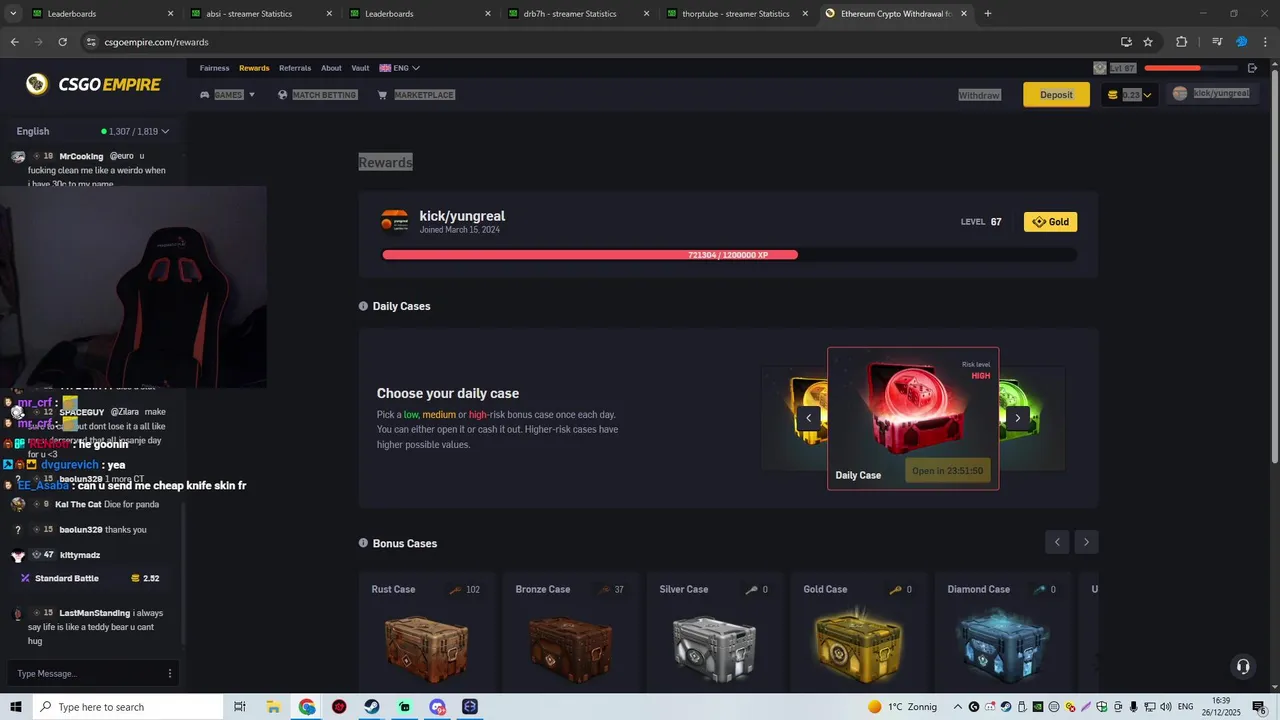Image resolution: width=1280 pixels, height=720 pixels.
Task: Click the Windows Start button
Action: (15, 707)
